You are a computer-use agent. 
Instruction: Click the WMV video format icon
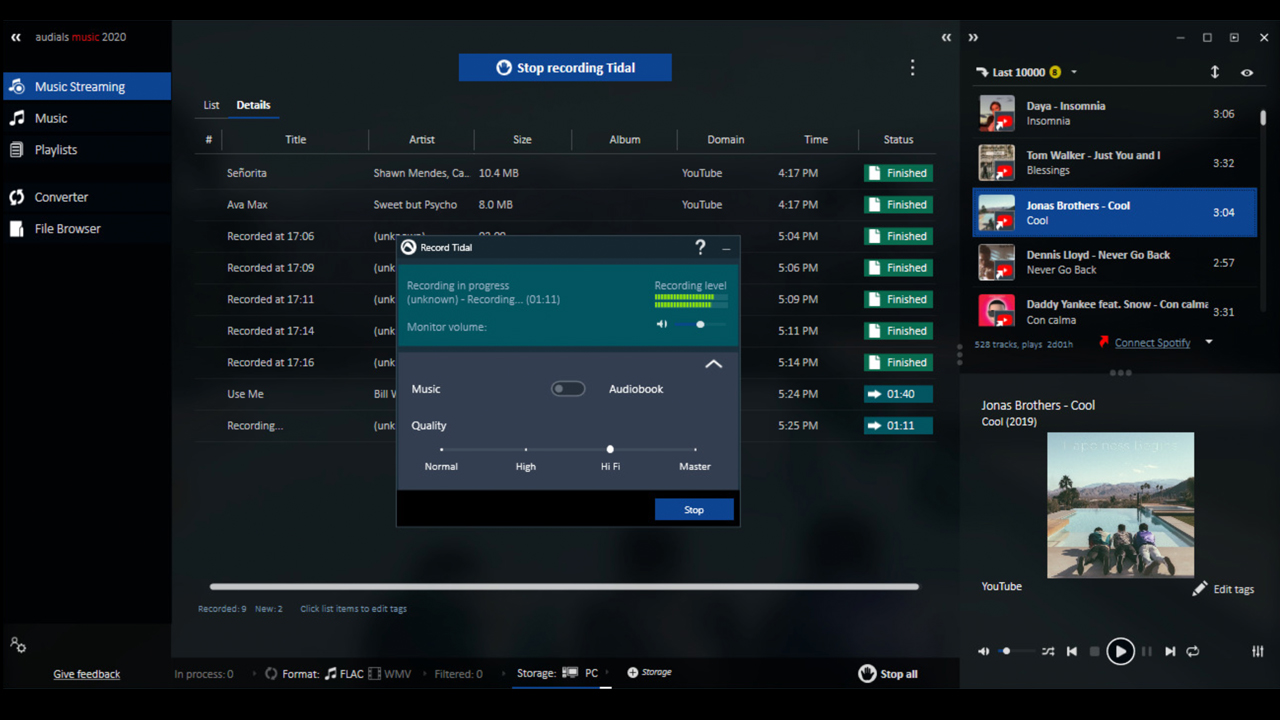point(374,674)
